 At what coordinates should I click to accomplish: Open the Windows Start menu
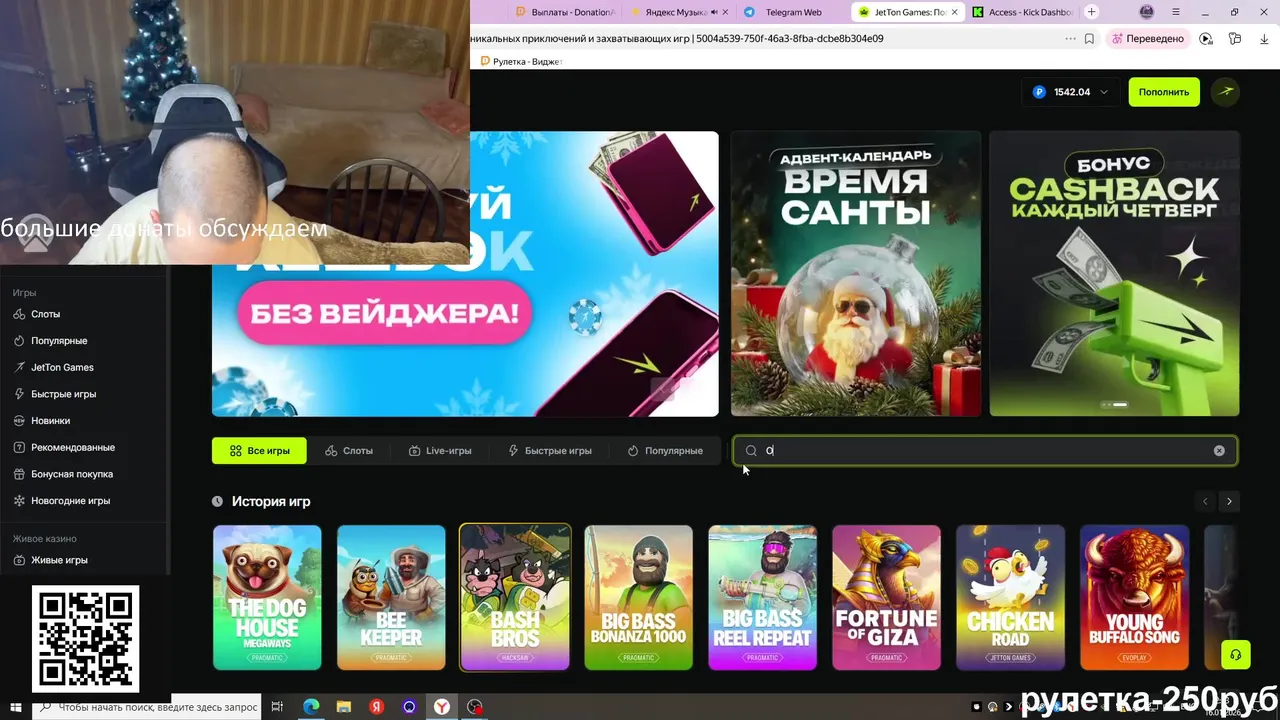[15, 707]
